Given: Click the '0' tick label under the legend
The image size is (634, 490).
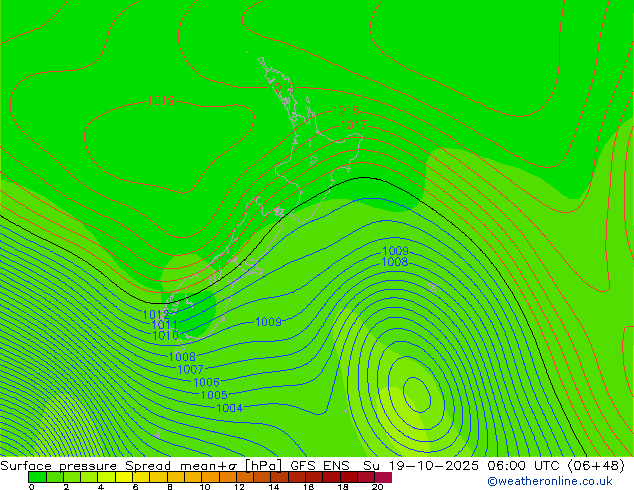Looking at the screenshot, I should pos(31,487).
